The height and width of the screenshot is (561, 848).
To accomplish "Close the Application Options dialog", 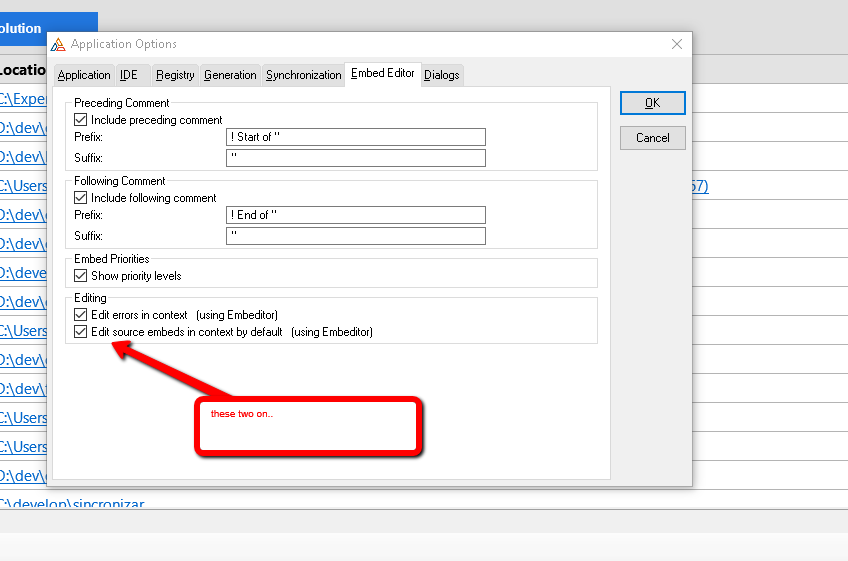I will pos(677,44).
